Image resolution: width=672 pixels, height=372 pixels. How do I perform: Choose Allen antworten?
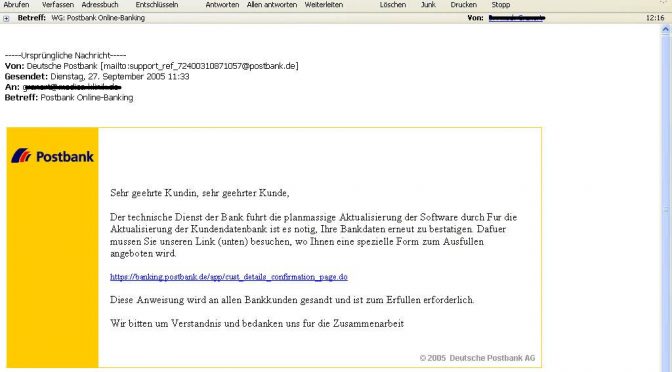(x=272, y=5)
